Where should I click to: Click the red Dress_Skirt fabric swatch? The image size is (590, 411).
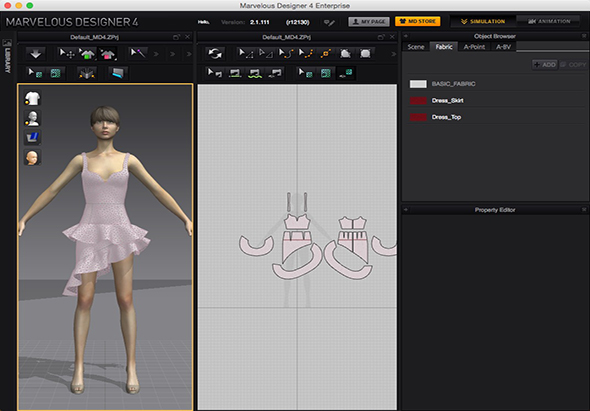[x=418, y=100]
